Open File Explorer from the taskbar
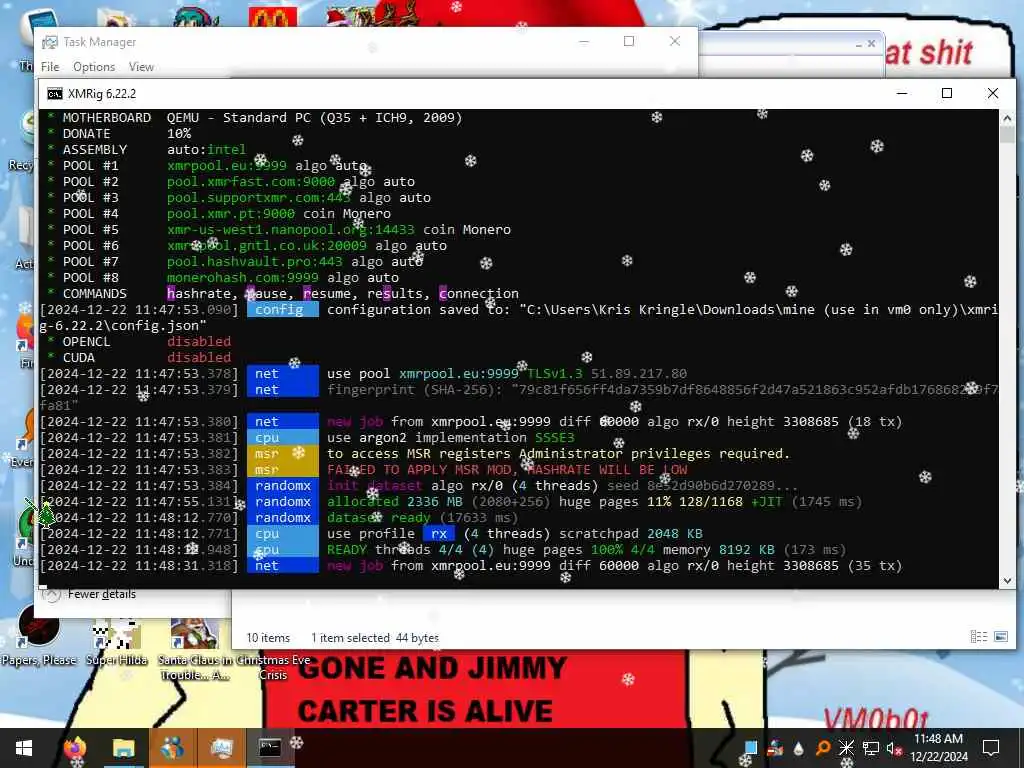 [x=123, y=748]
